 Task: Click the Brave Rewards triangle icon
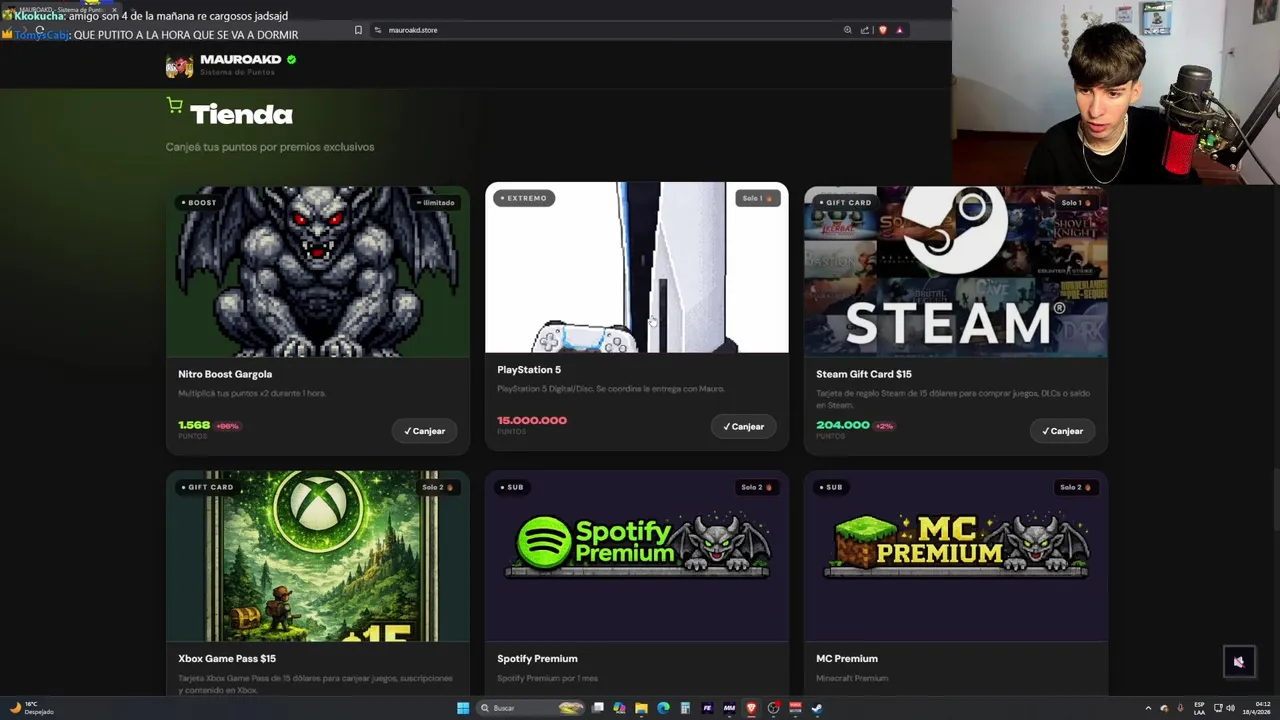tap(899, 30)
